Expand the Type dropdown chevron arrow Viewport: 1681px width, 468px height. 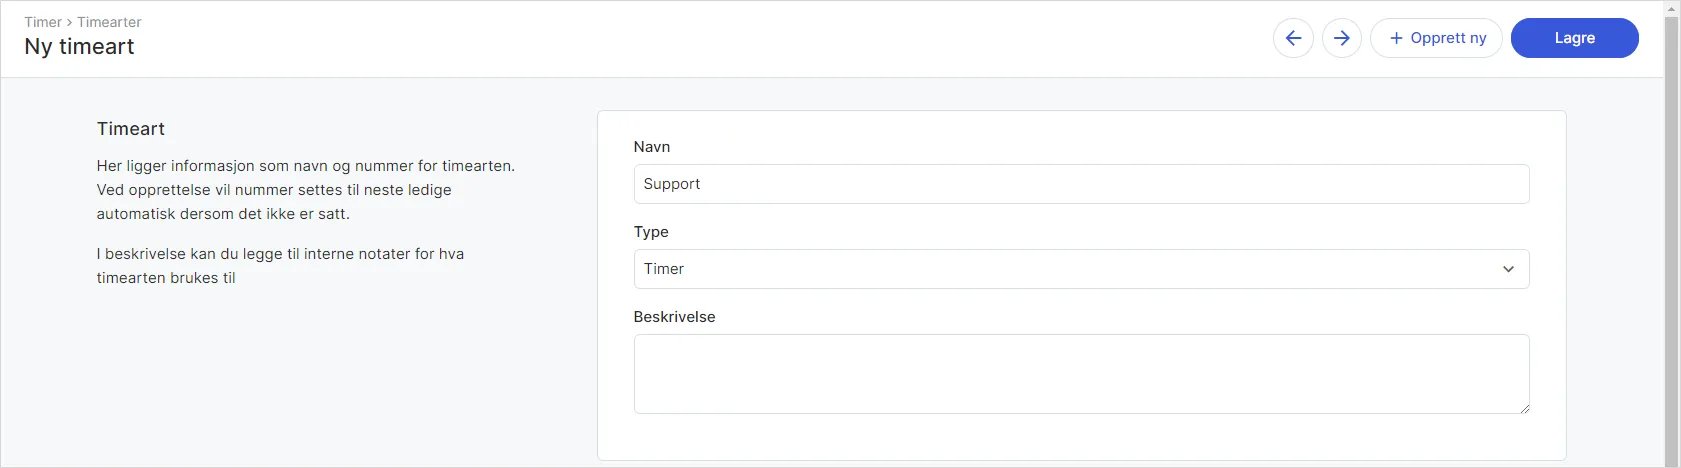pyautogui.click(x=1508, y=269)
